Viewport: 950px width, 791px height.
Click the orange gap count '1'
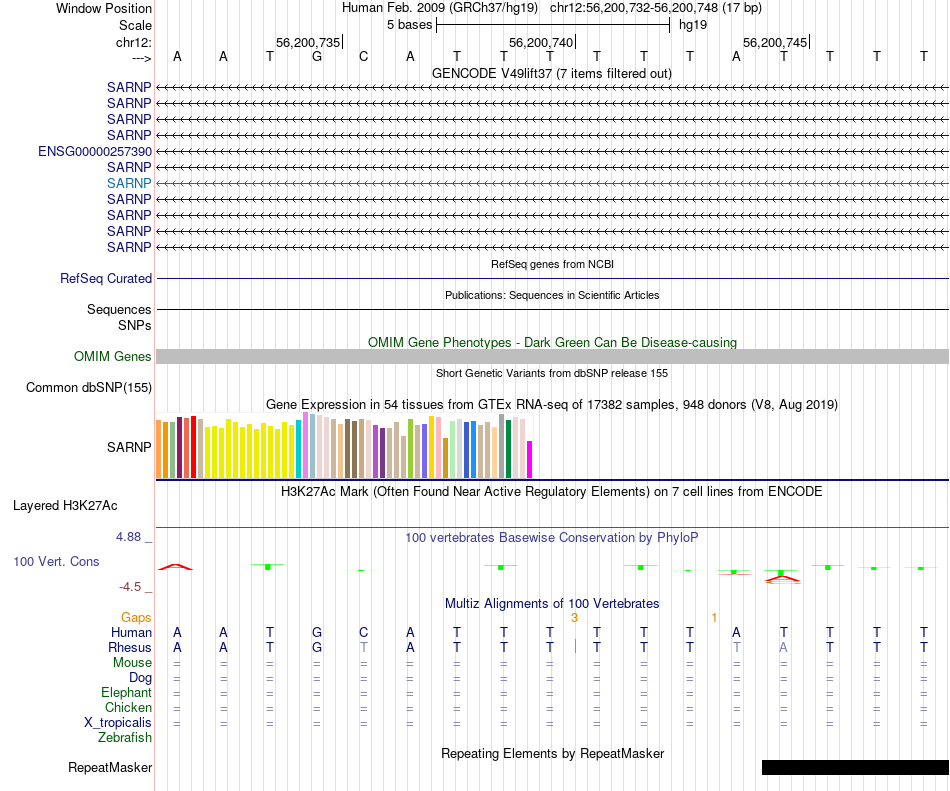pos(714,618)
